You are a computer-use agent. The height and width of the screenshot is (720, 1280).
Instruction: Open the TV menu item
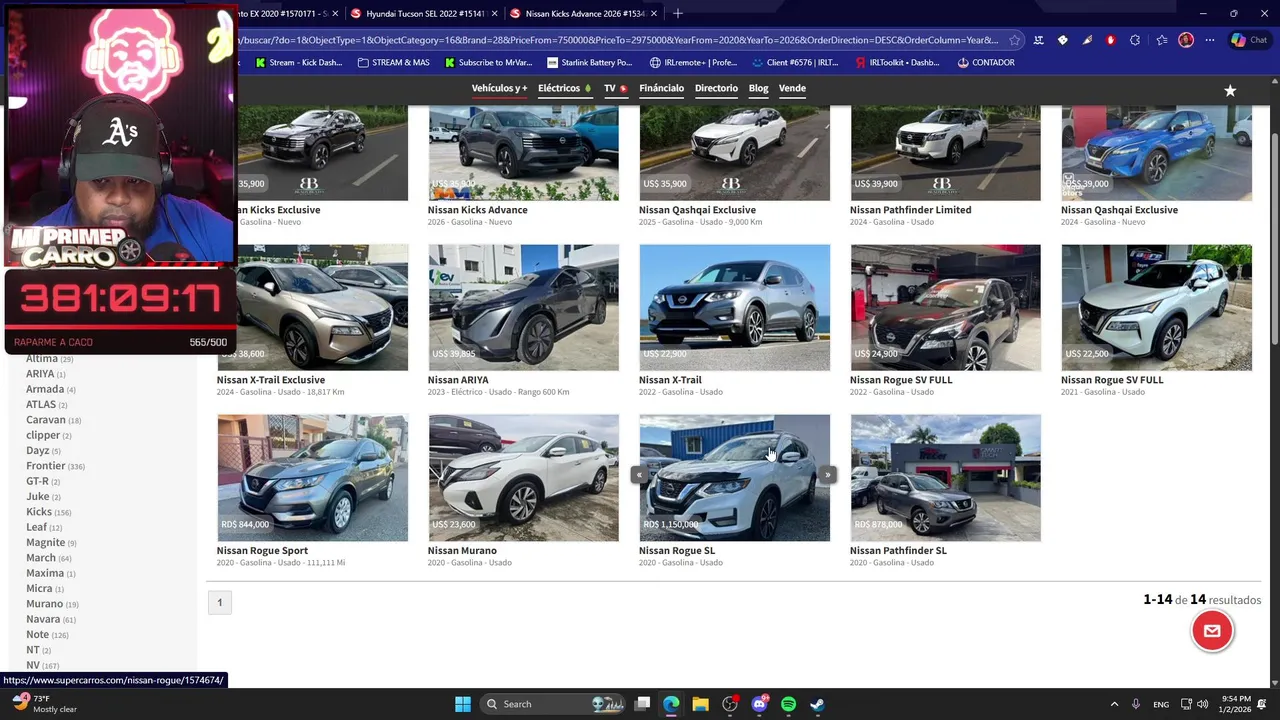pos(615,88)
